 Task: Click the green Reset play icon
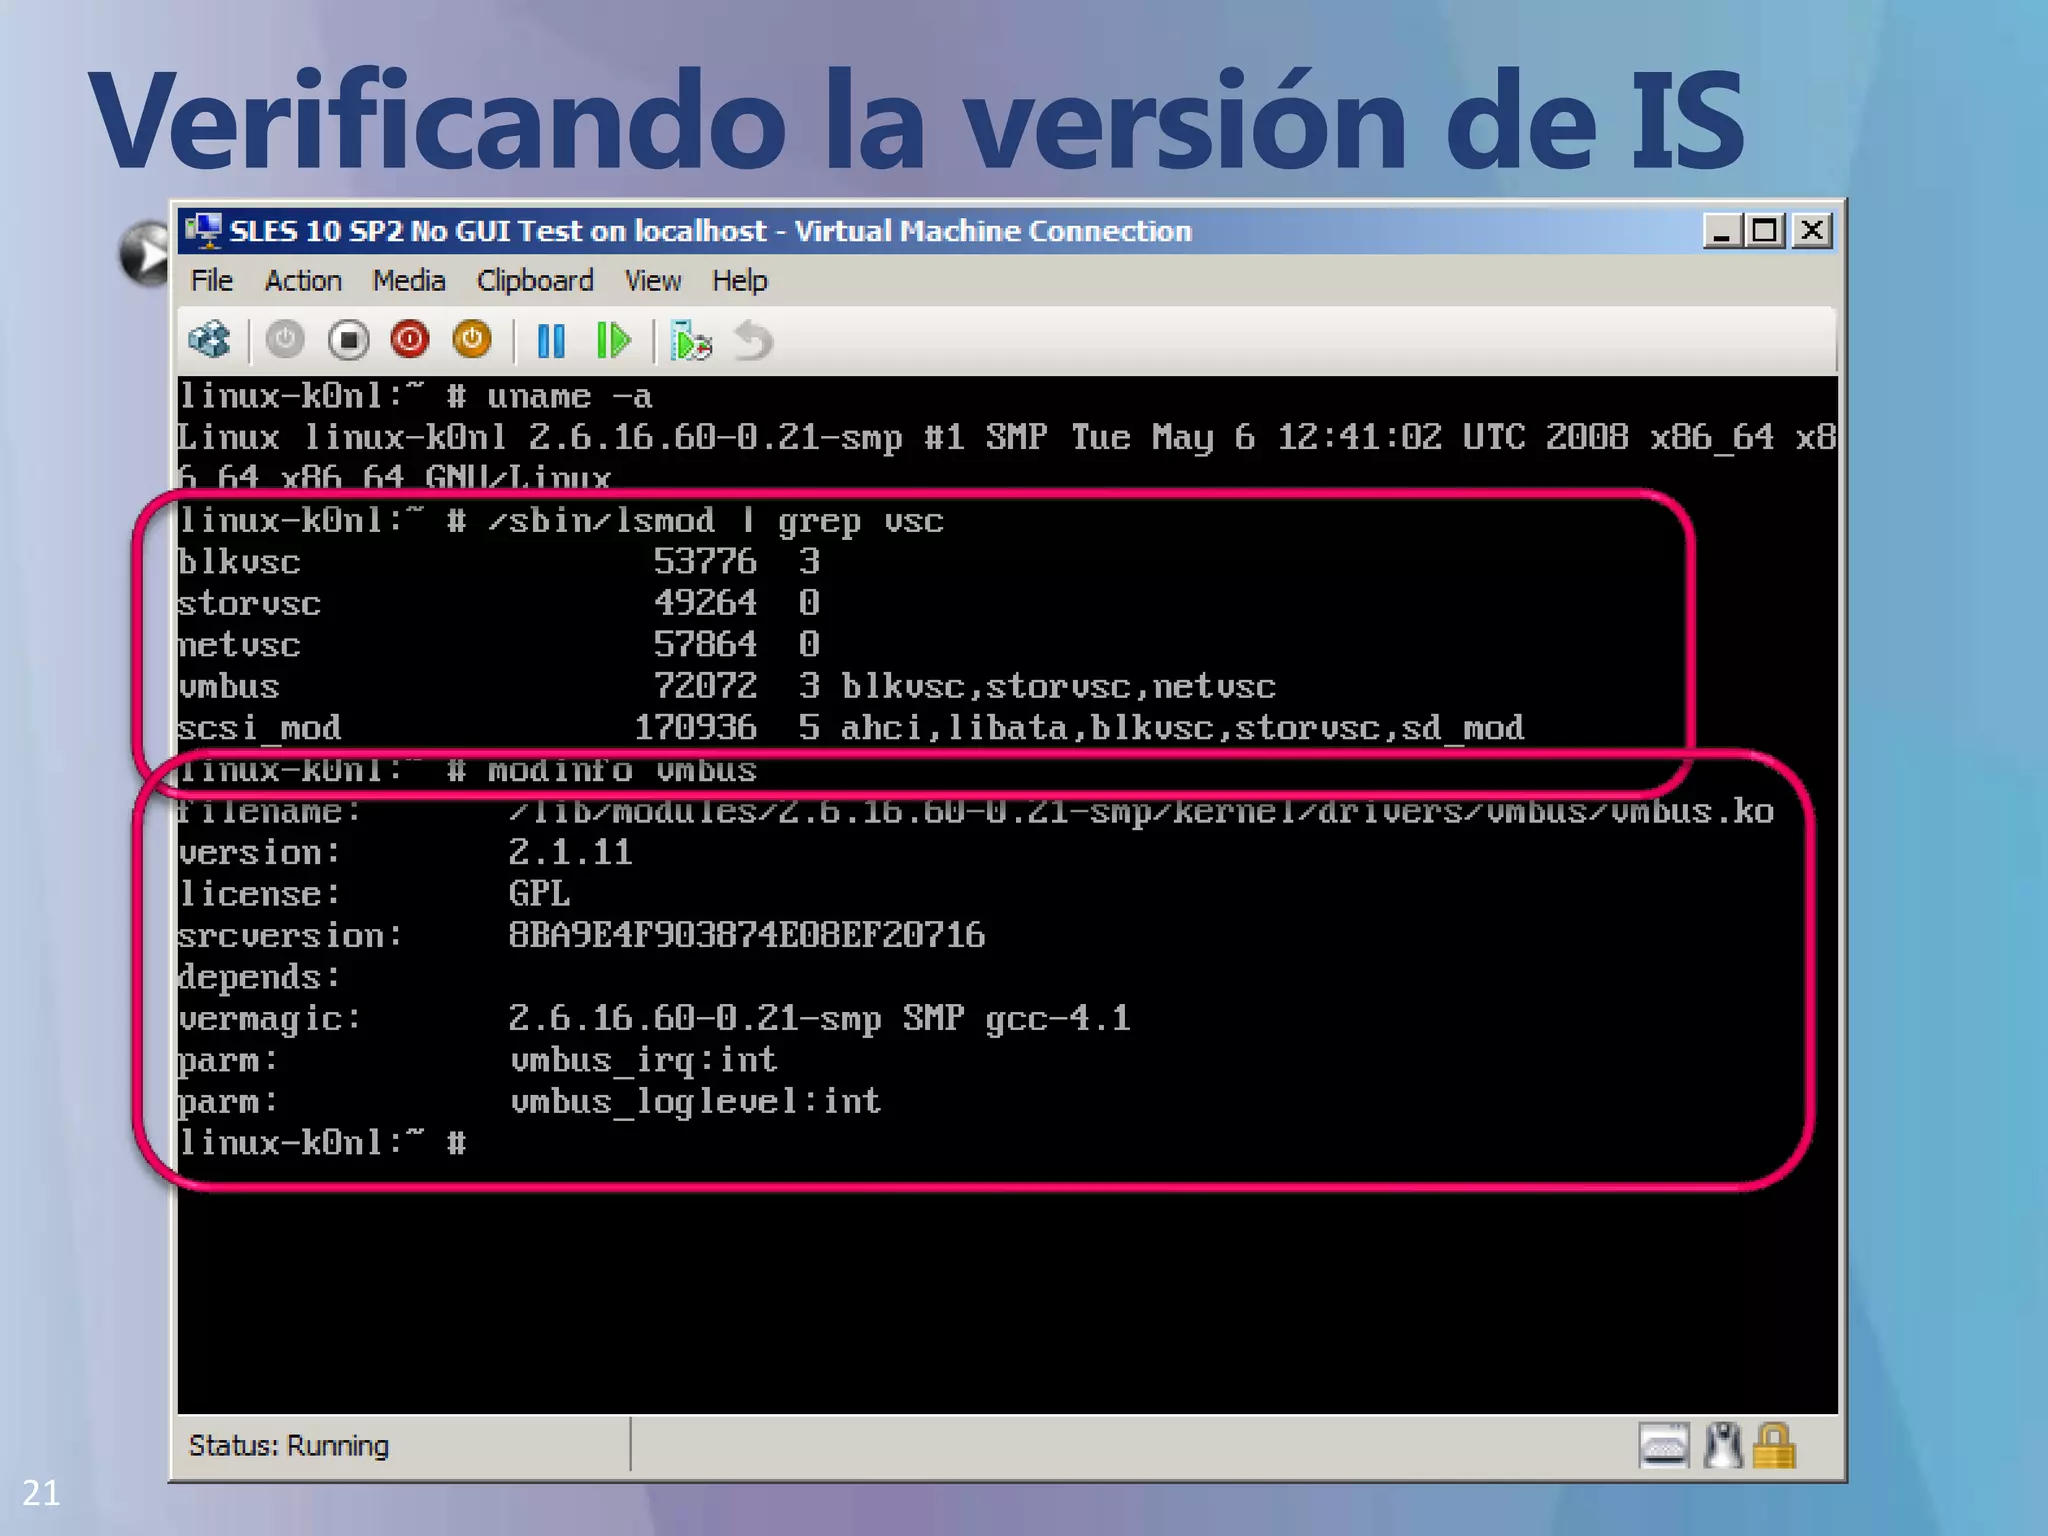(x=613, y=341)
